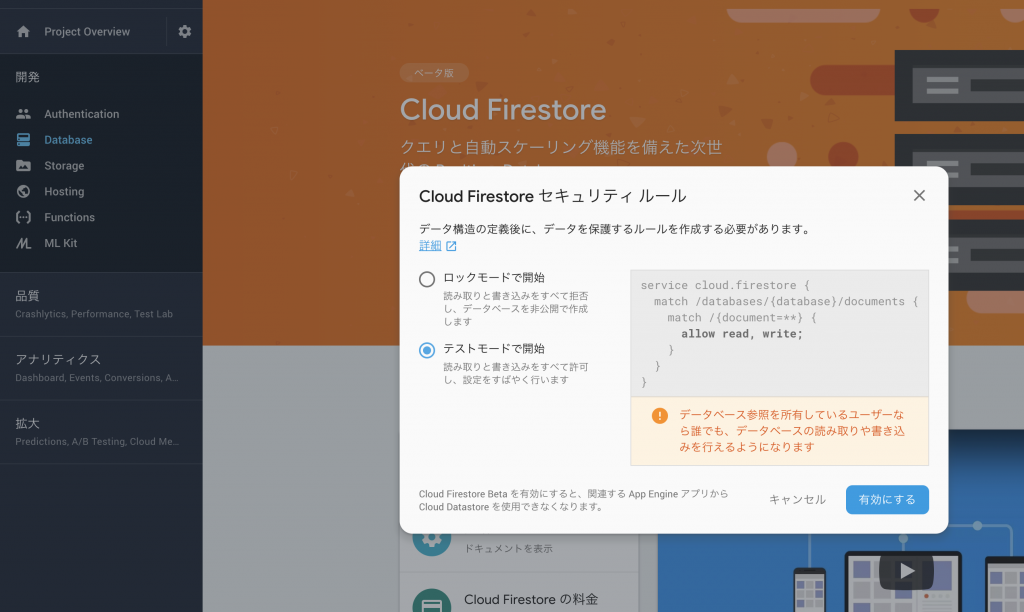This screenshot has height=612, width=1024.
Task: Click the Database icon in sidebar
Action: [24, 140]
